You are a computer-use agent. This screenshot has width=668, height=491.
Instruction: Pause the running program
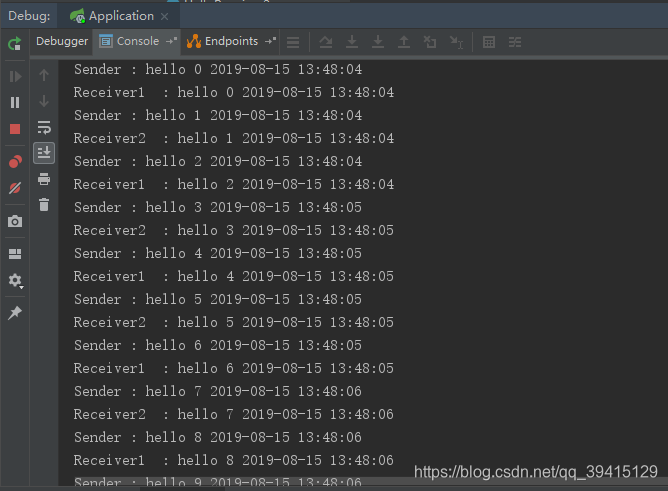[15, 103]
